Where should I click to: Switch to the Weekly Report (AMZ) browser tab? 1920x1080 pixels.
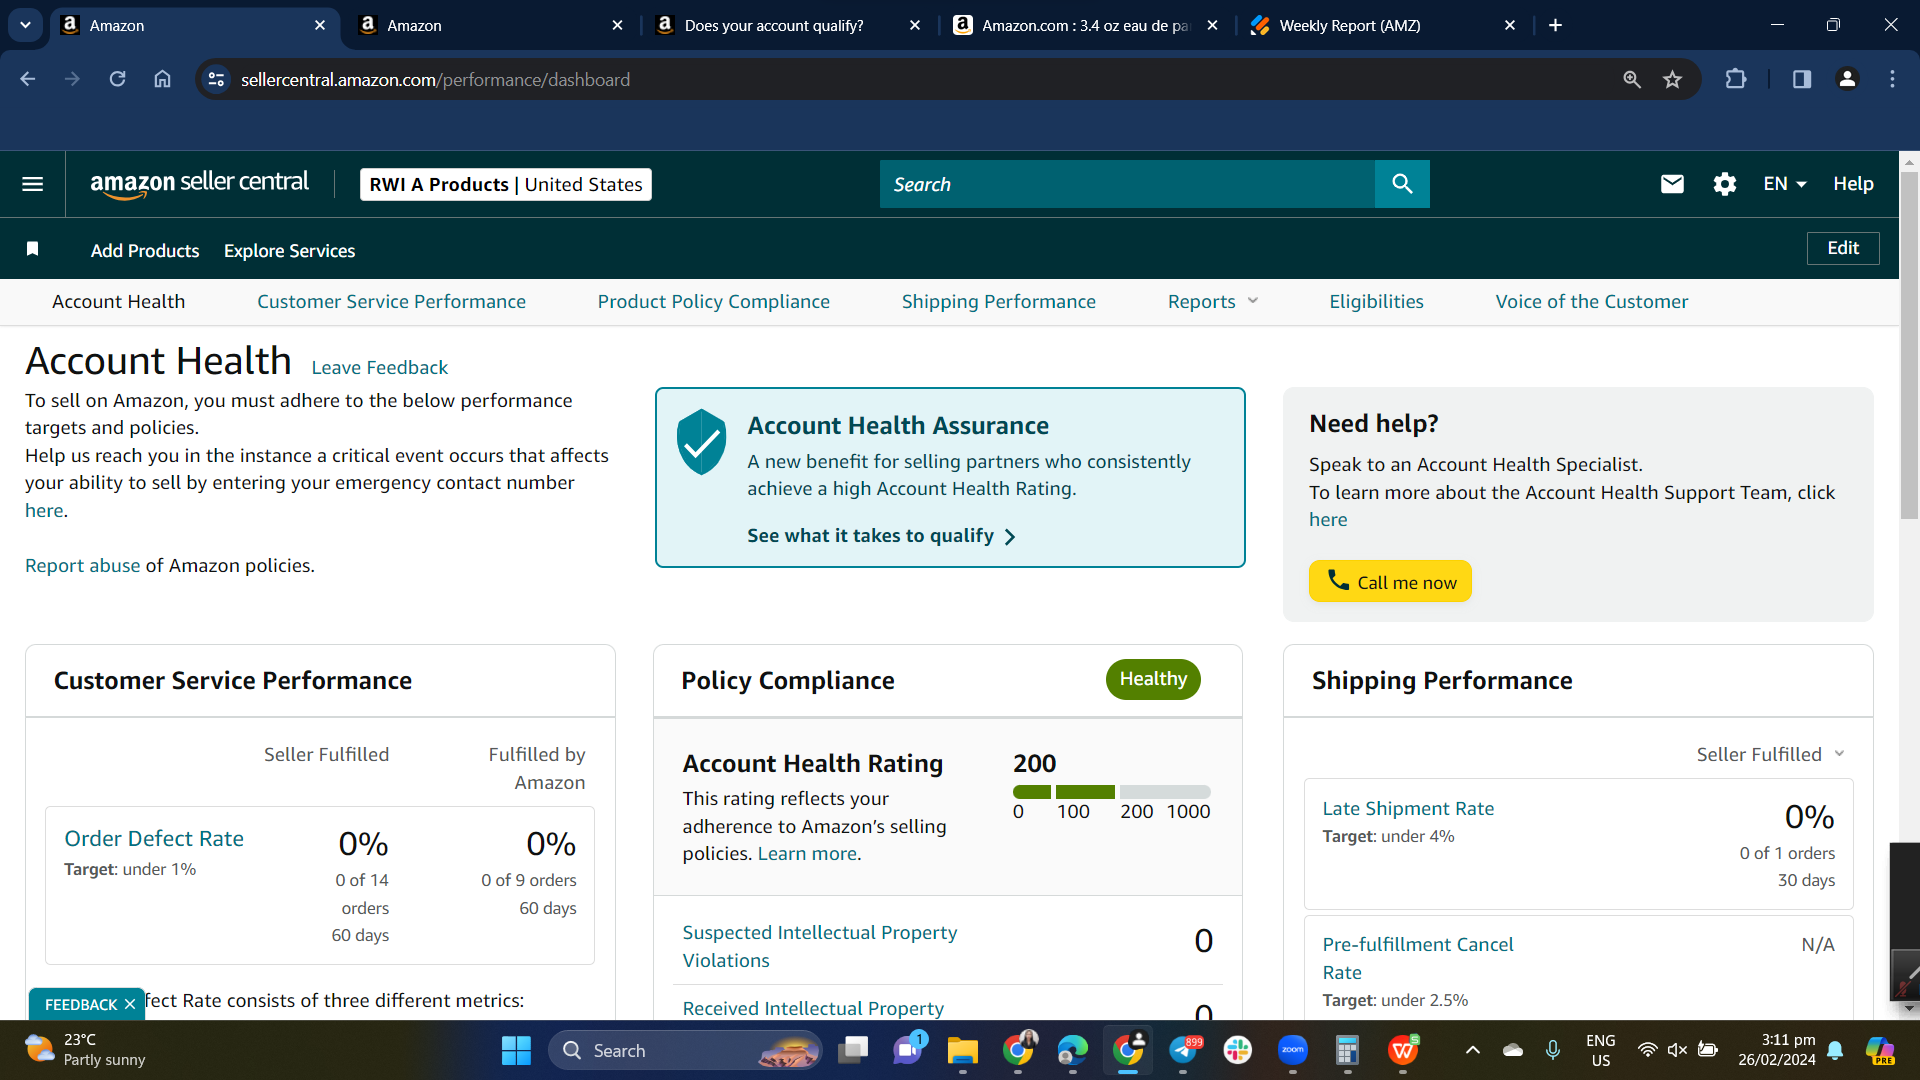[x=1382, y=25]
